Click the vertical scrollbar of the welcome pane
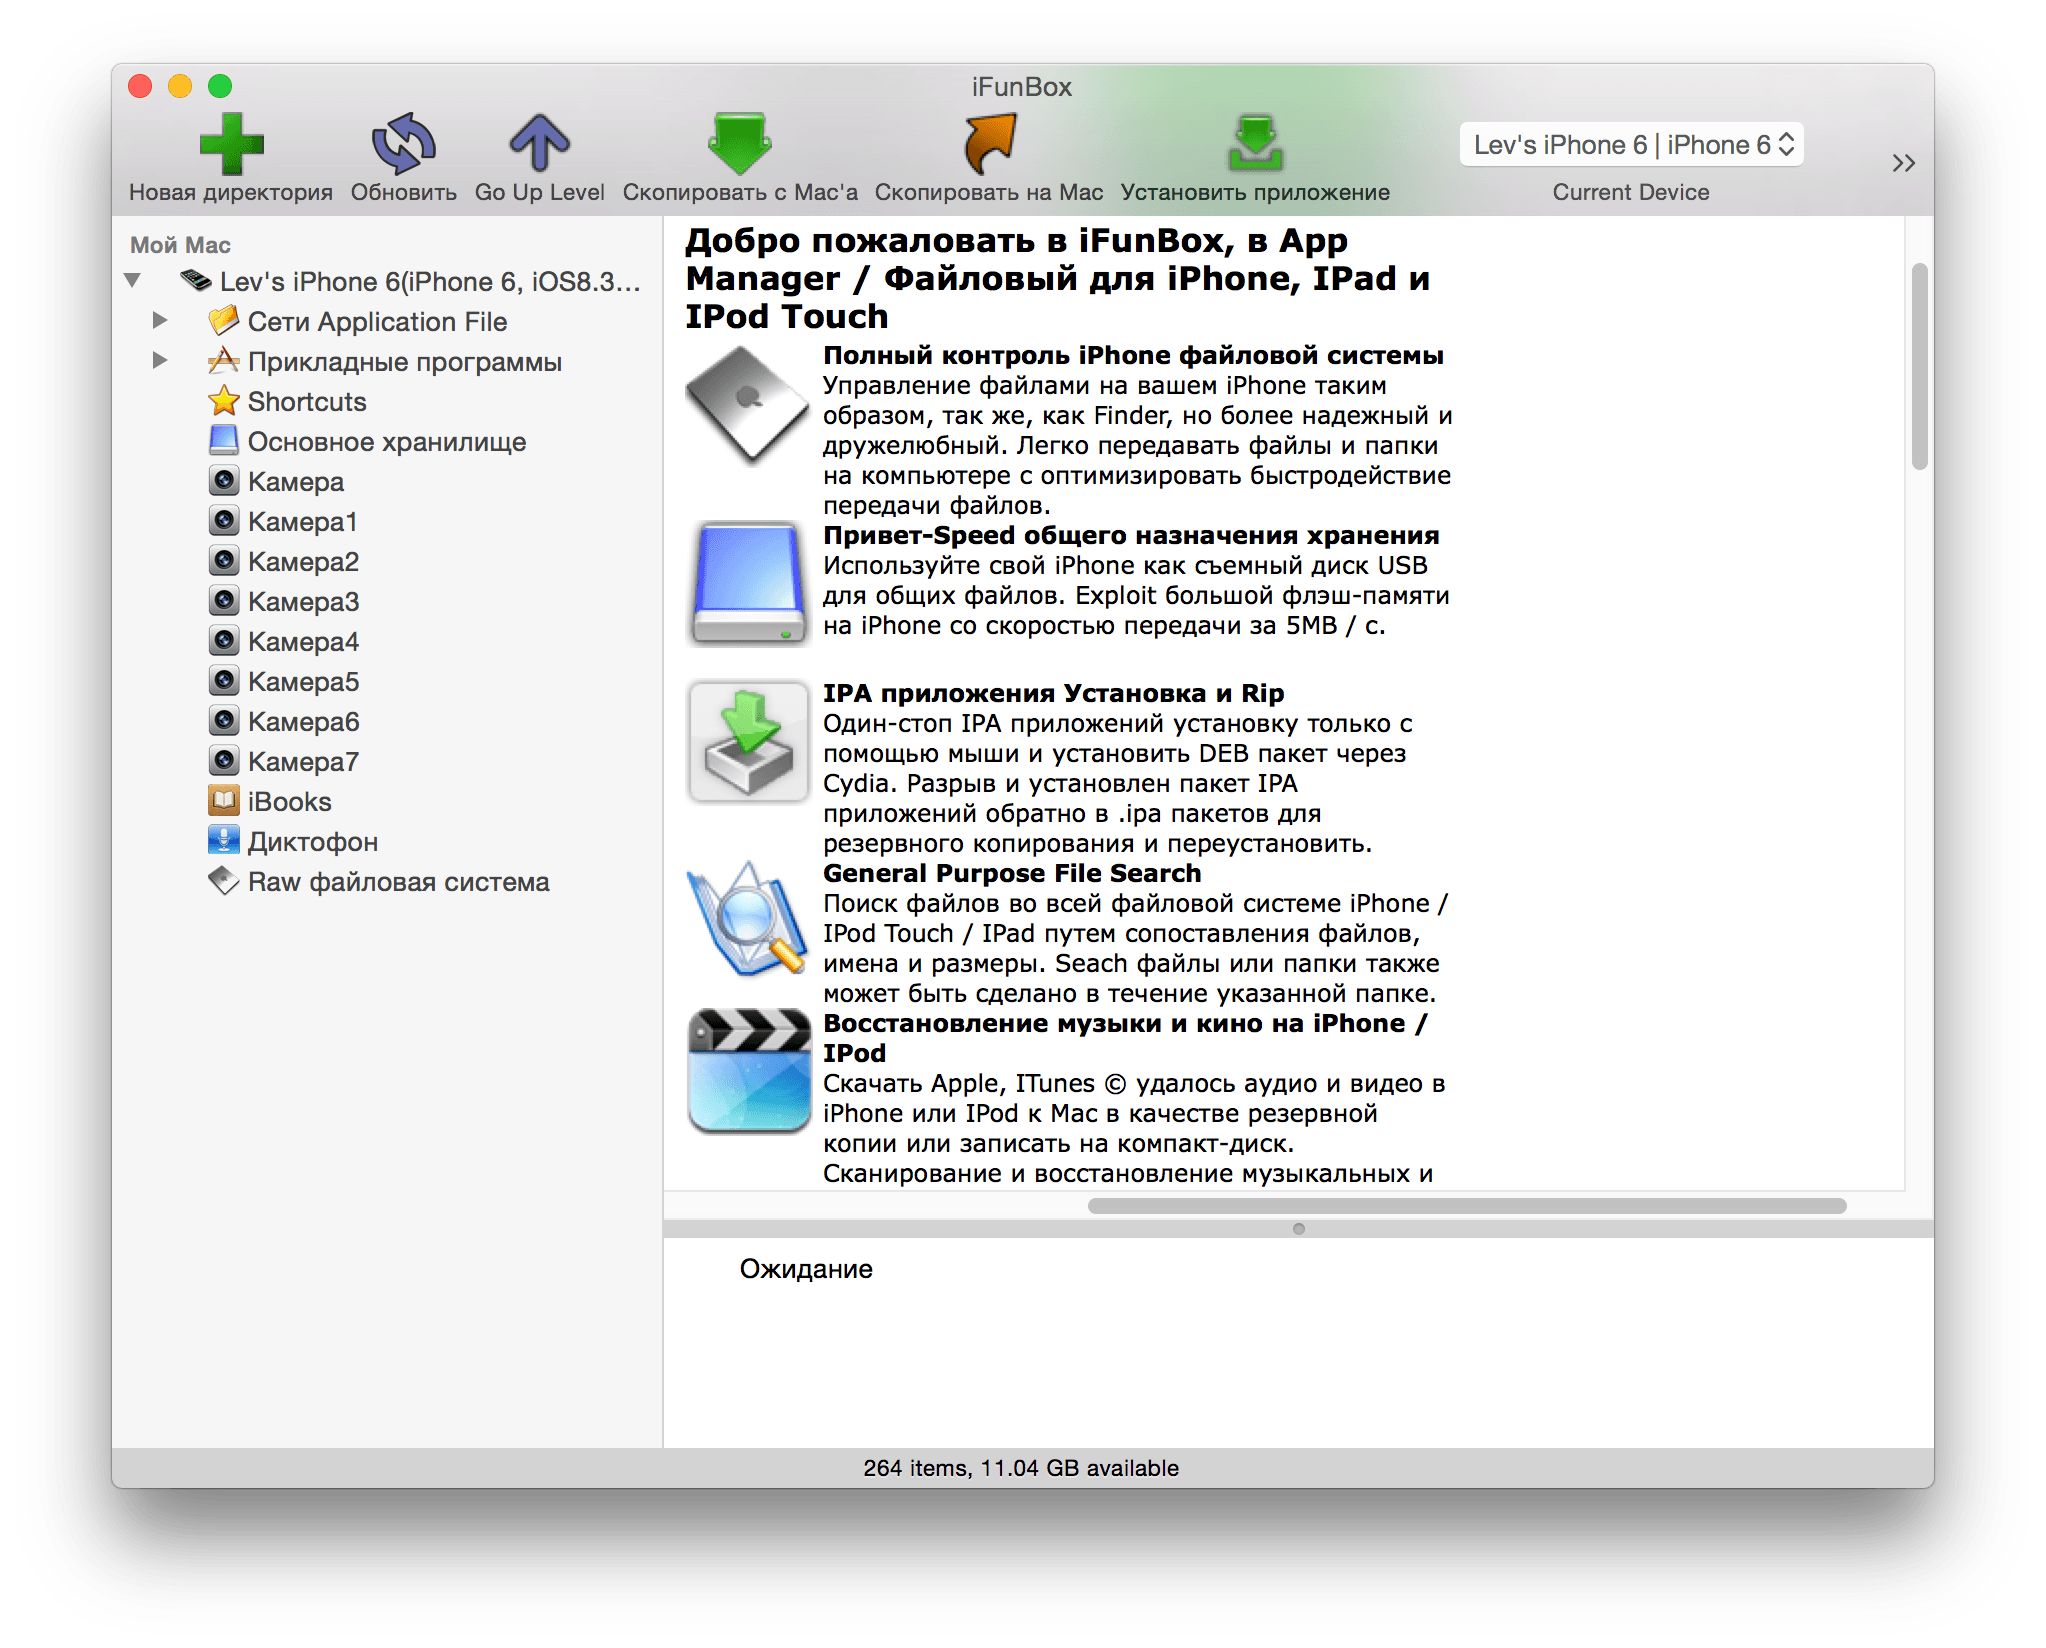This screenshot has width=2046, height=1648. (1919, 366)
